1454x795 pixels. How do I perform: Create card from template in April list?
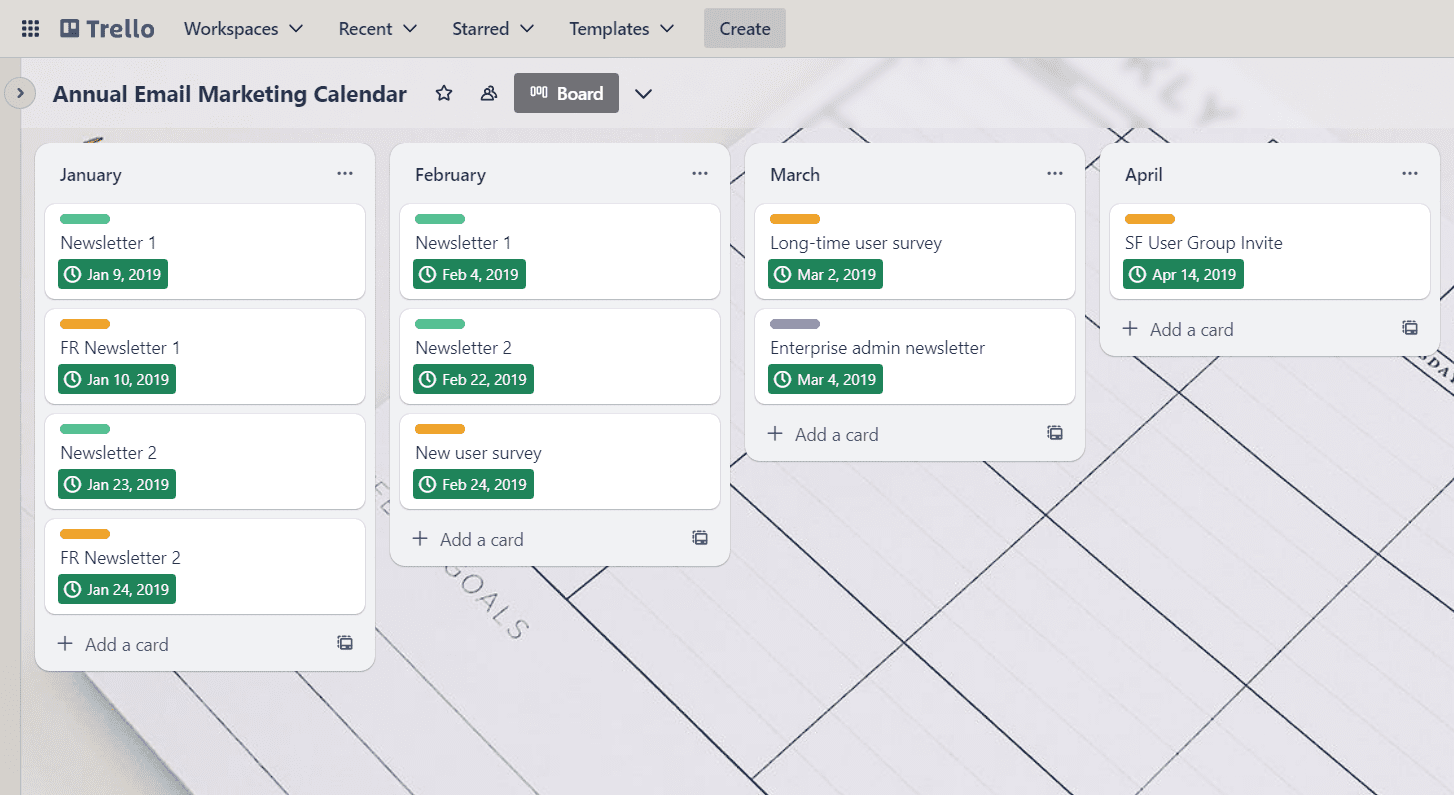[1409, 327]
